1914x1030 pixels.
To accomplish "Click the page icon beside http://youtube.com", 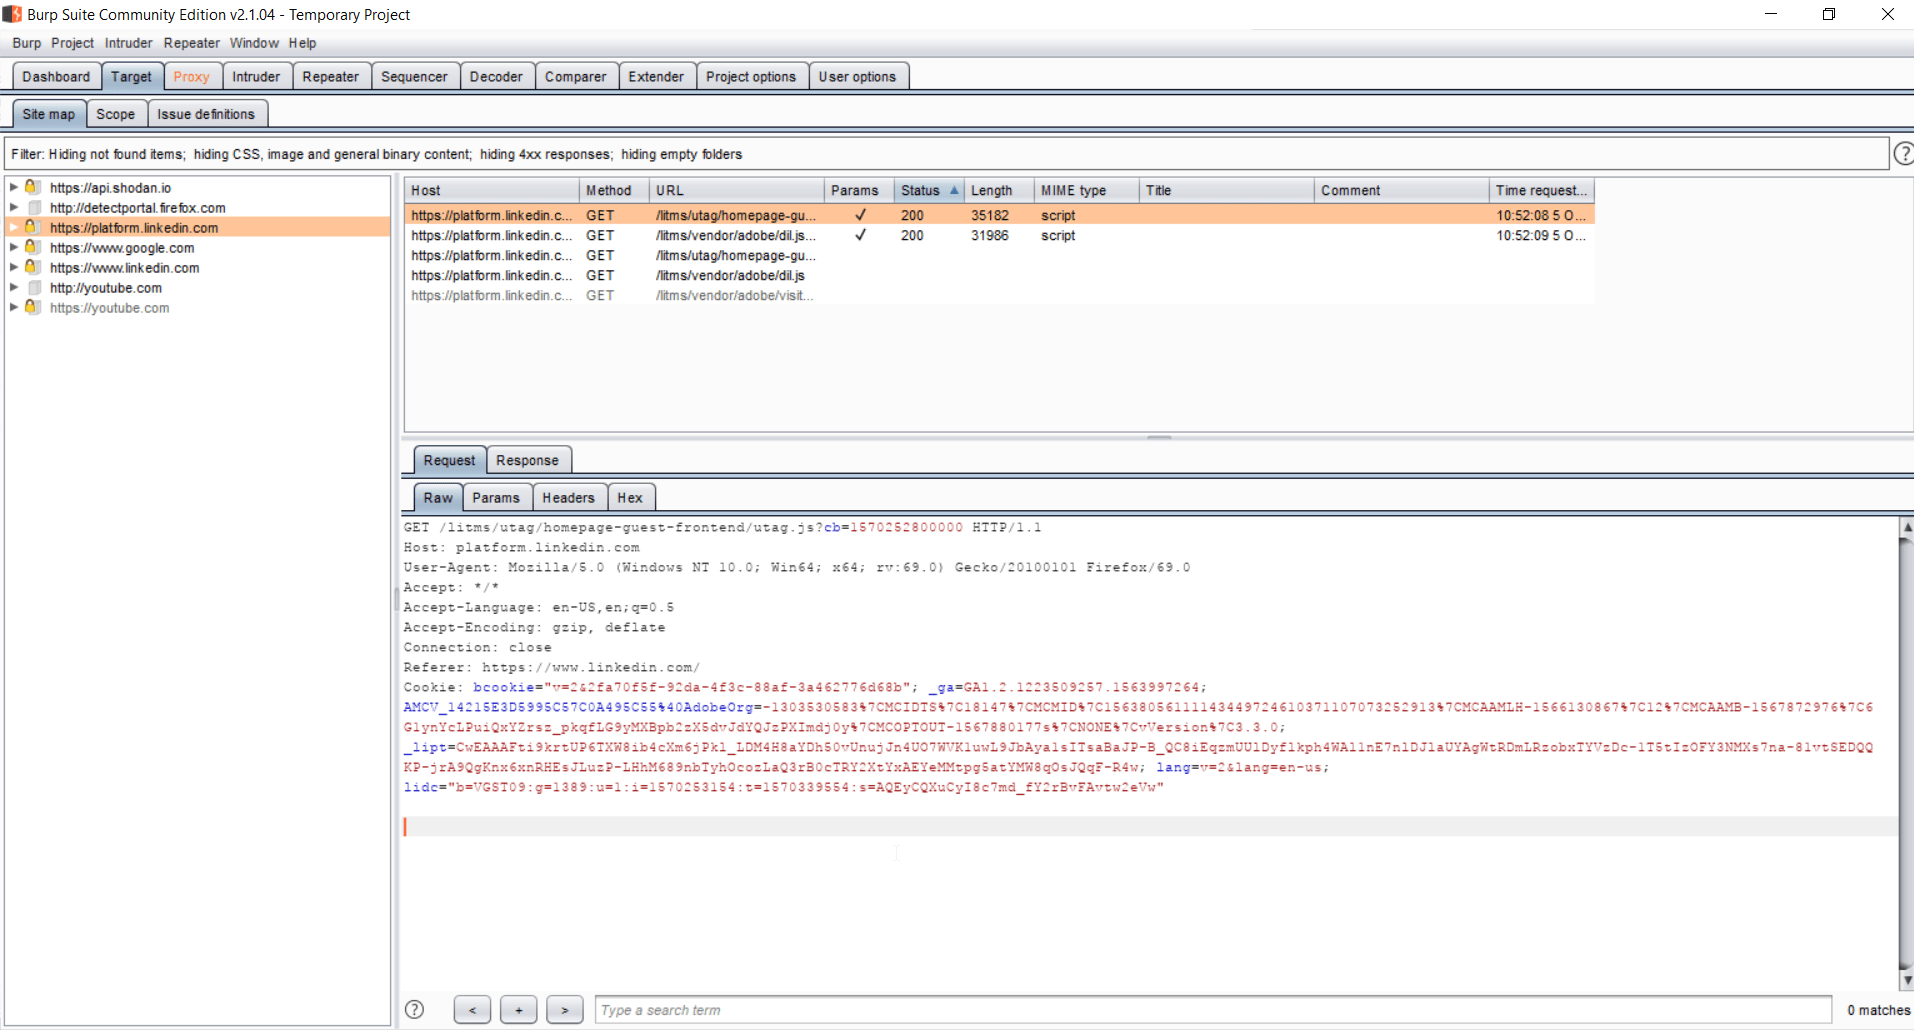I will [x=34, y=287].
